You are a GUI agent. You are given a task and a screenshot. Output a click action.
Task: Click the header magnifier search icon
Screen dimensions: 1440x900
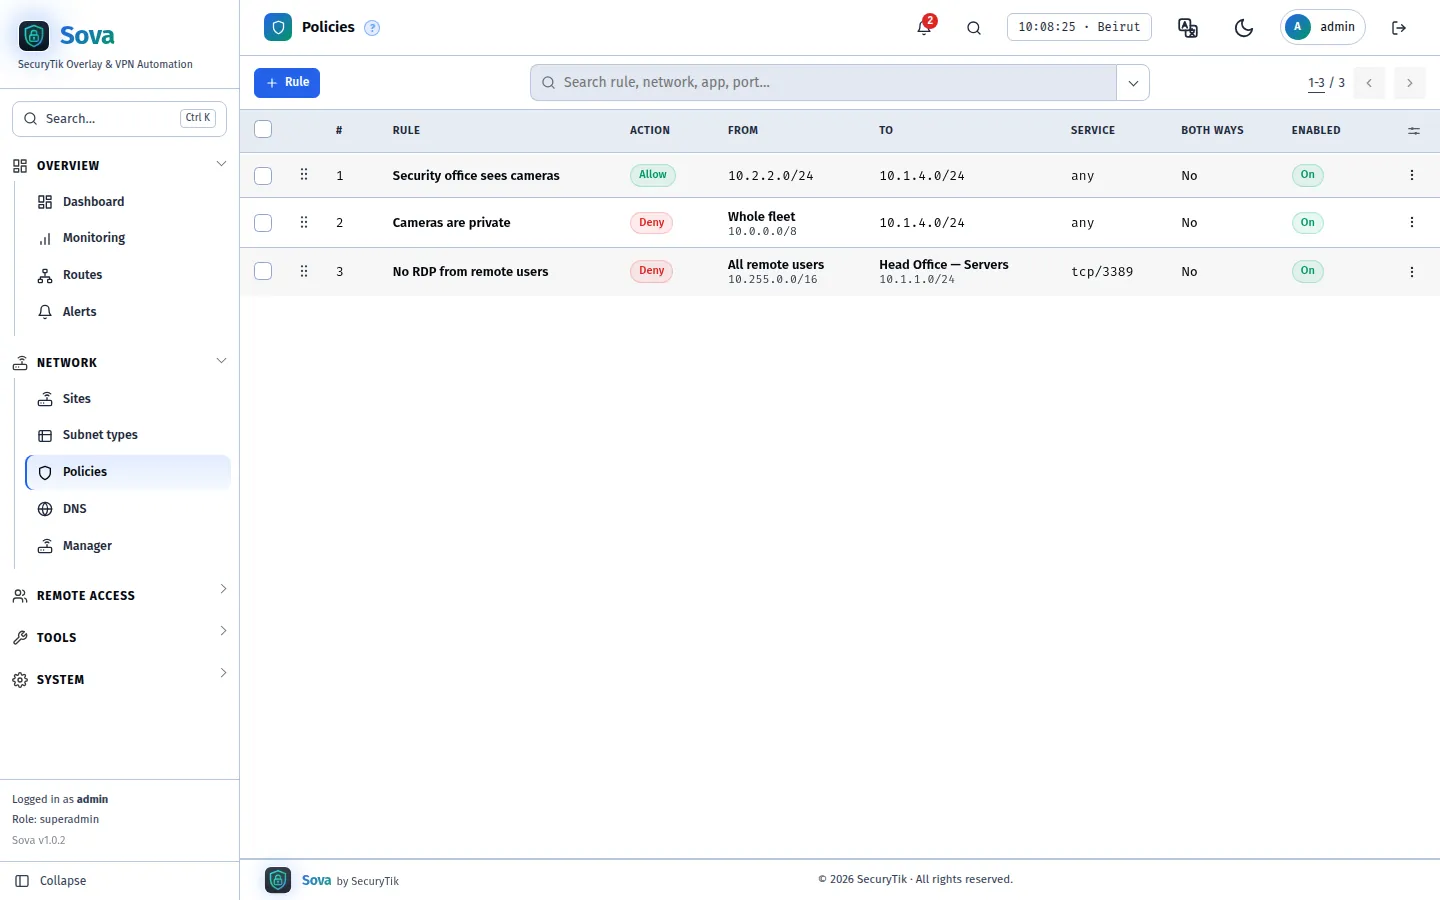click(974, 28)
